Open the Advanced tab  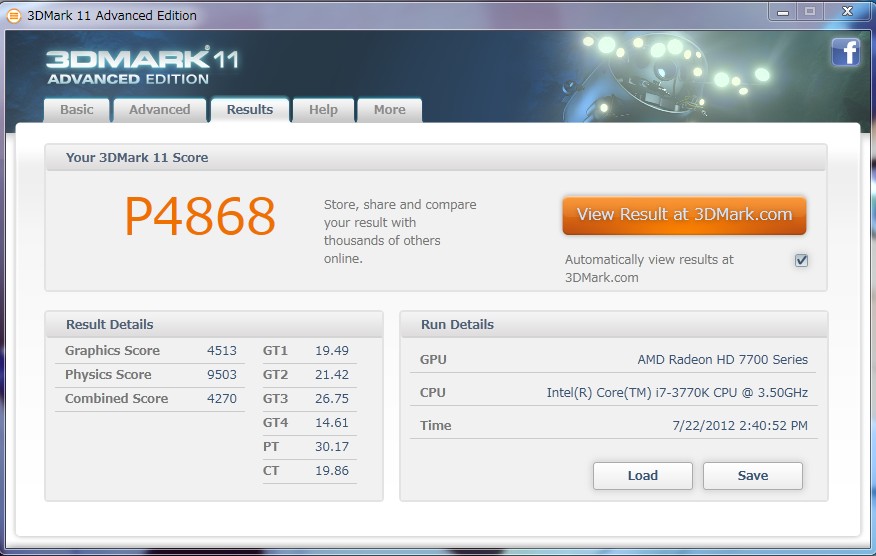(x=160, y=110)
